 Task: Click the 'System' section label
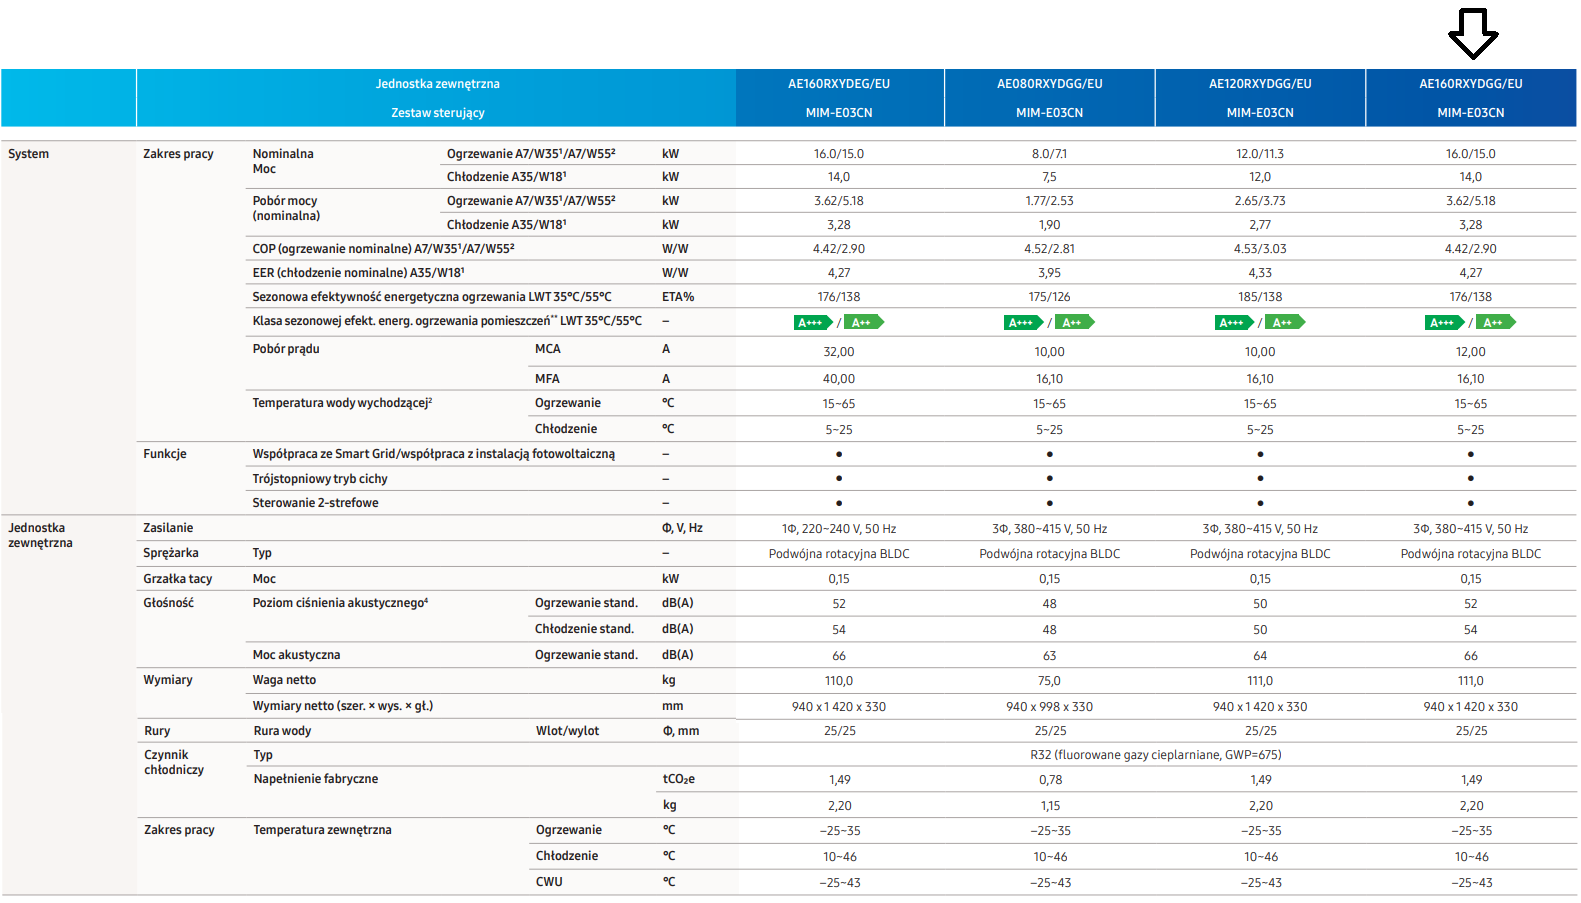tap(28, 154)
